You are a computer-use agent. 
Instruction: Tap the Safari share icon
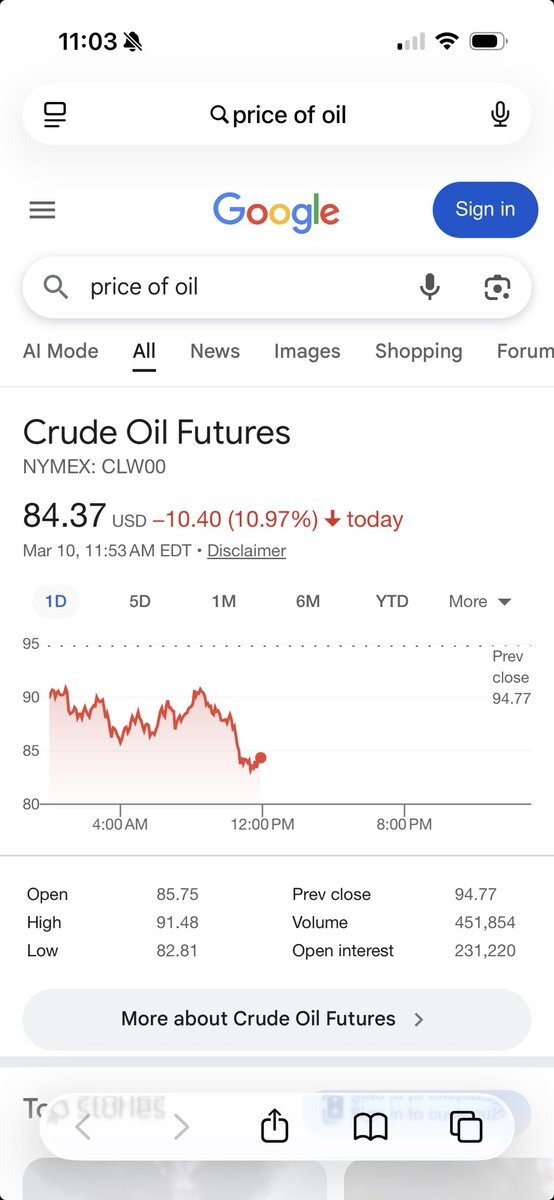click(x=274, y=1126)
